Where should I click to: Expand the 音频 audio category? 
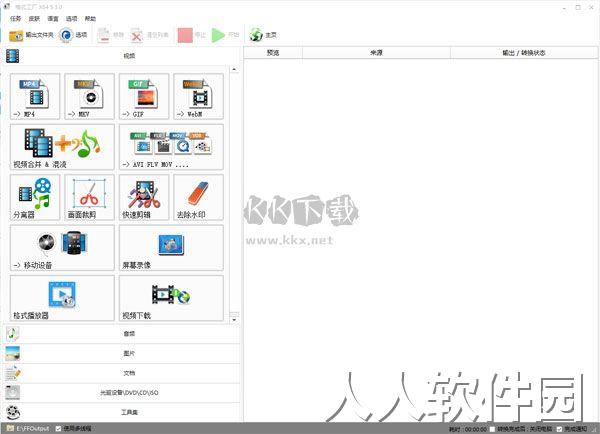point(122,334)
